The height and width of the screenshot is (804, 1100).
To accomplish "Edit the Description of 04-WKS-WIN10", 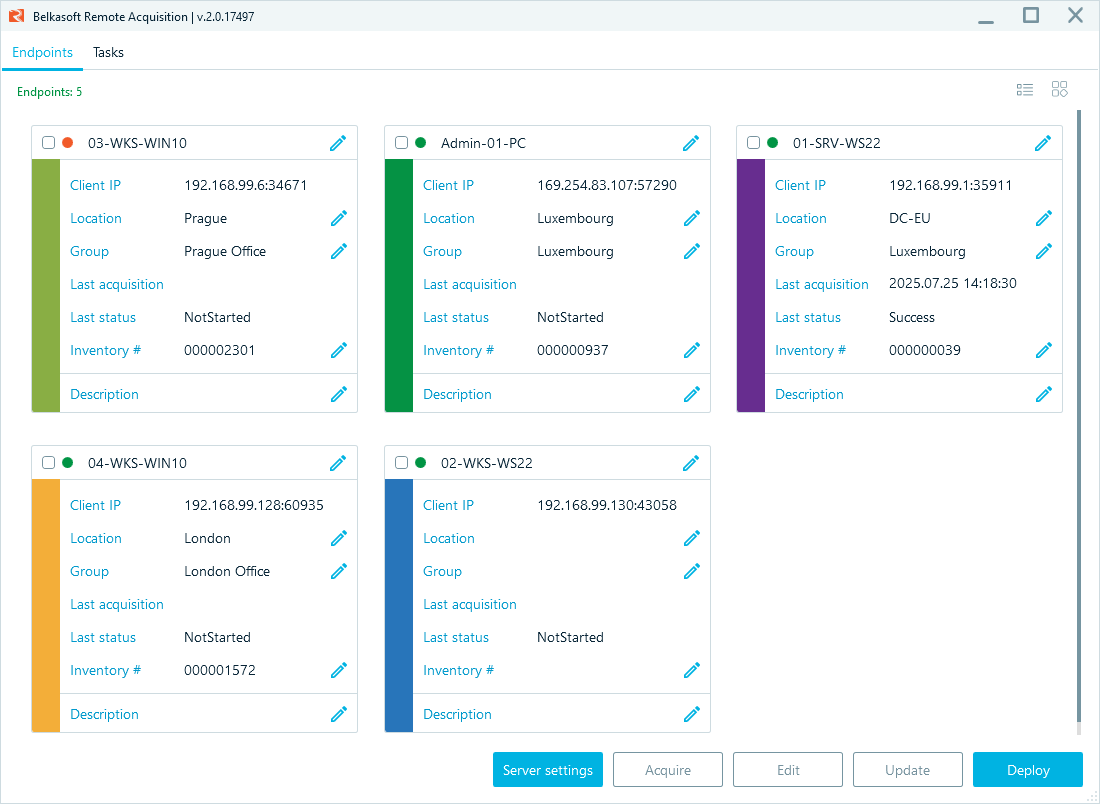I will point(339,714).
